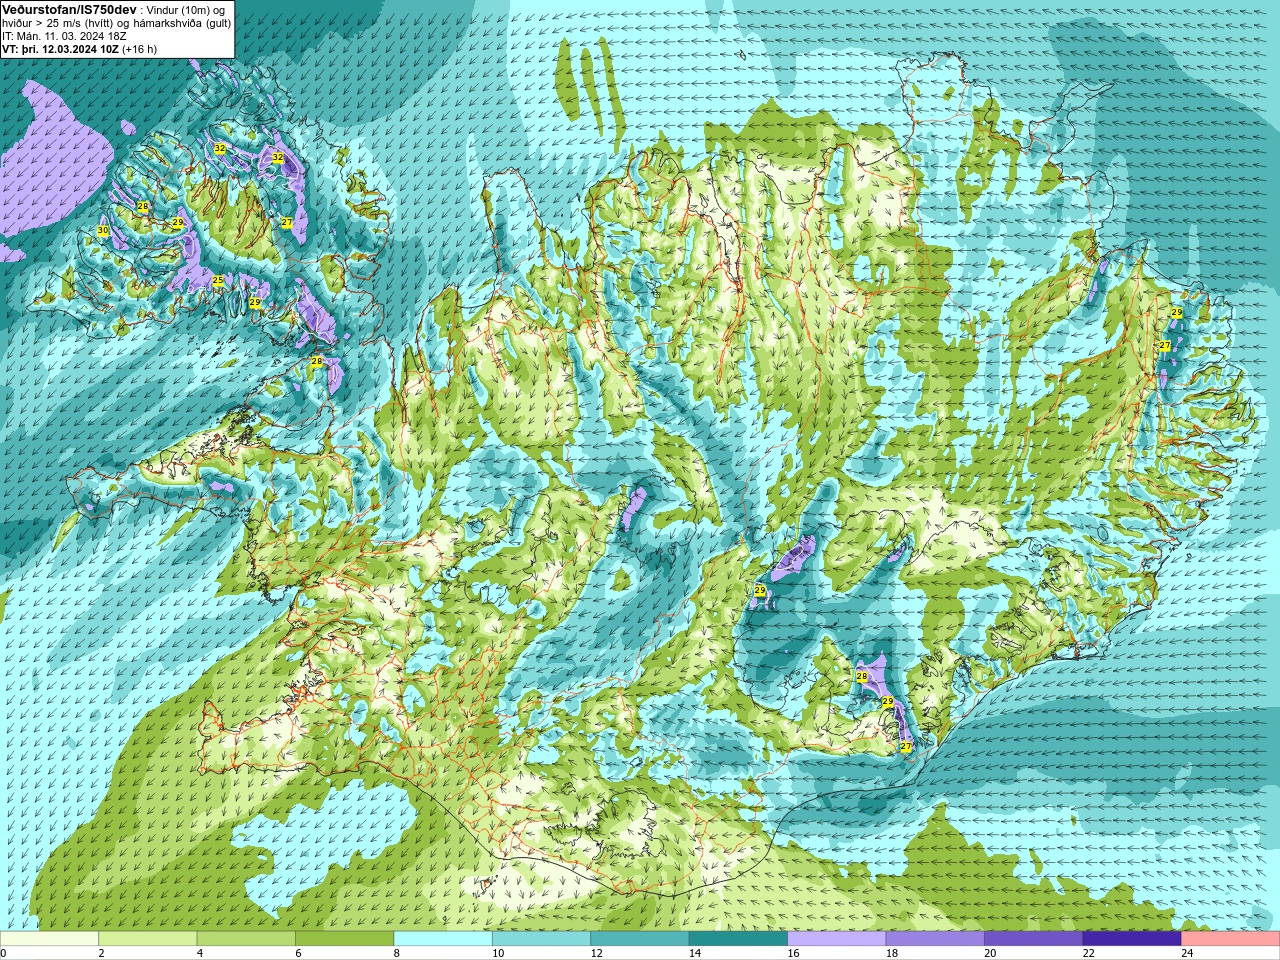This screenshot has width=1280, height=960.
Task: Click the yellow 30 gust label
Action: (103, 231)
